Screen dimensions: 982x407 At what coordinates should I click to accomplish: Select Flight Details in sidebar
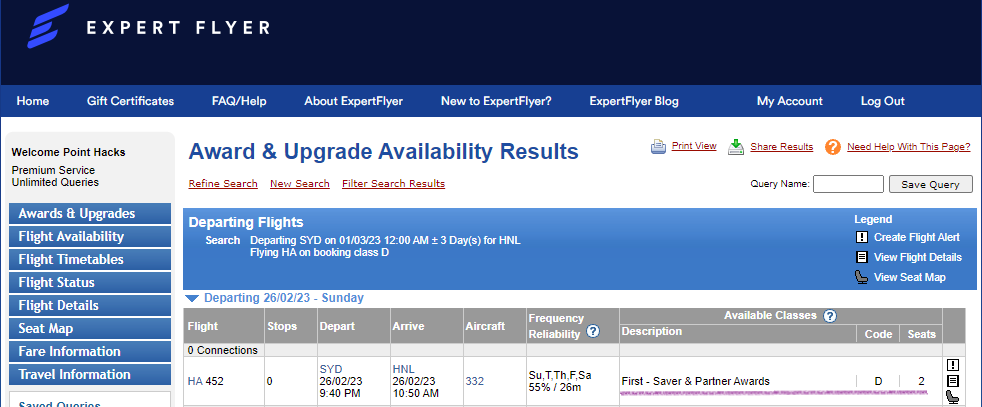click(90, 306)
